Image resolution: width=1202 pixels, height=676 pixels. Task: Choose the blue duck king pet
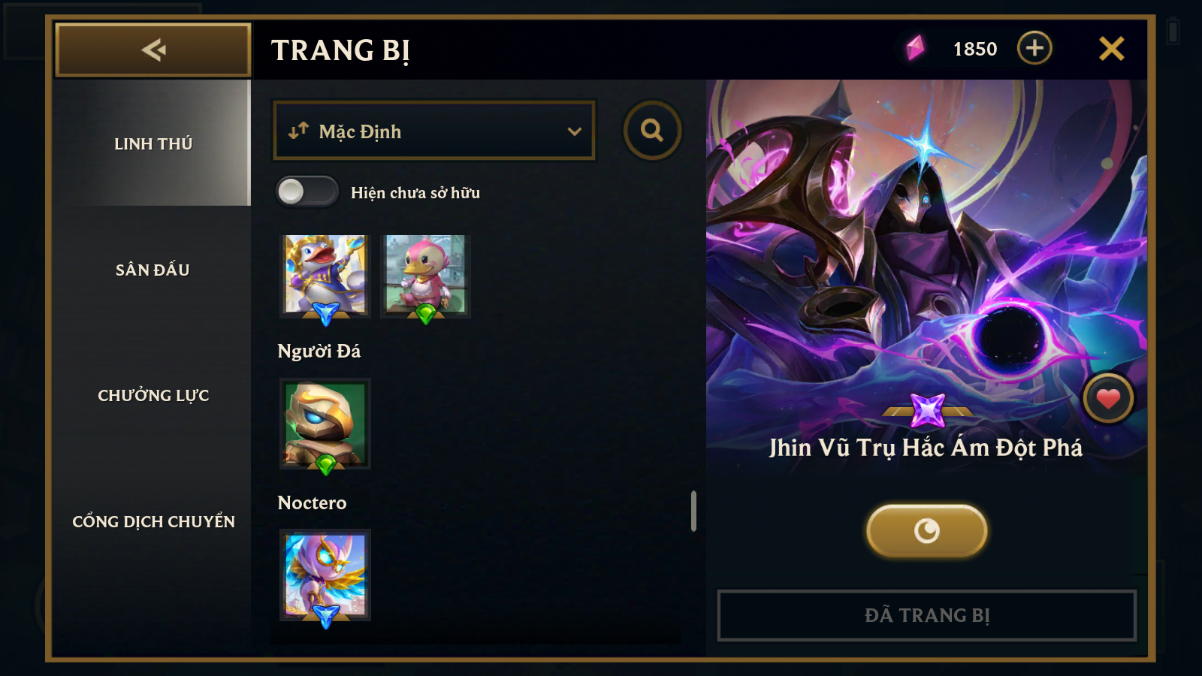pos(325,277)
